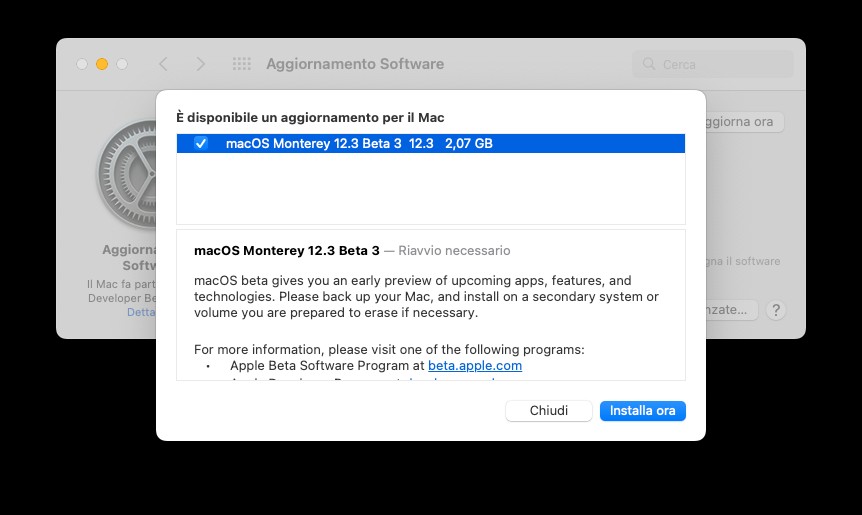
Task: Click the Cerca search field
Action: pyautogui.click(x=713, y=64)
